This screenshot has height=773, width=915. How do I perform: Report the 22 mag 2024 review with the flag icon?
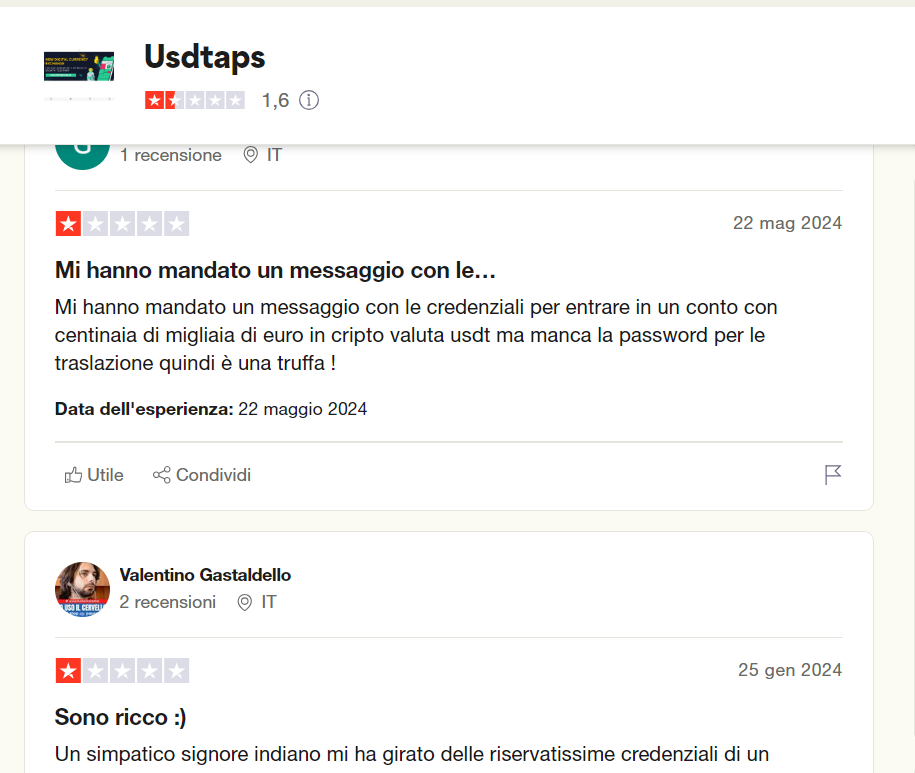pyautogui.click(x=833, y=475)
